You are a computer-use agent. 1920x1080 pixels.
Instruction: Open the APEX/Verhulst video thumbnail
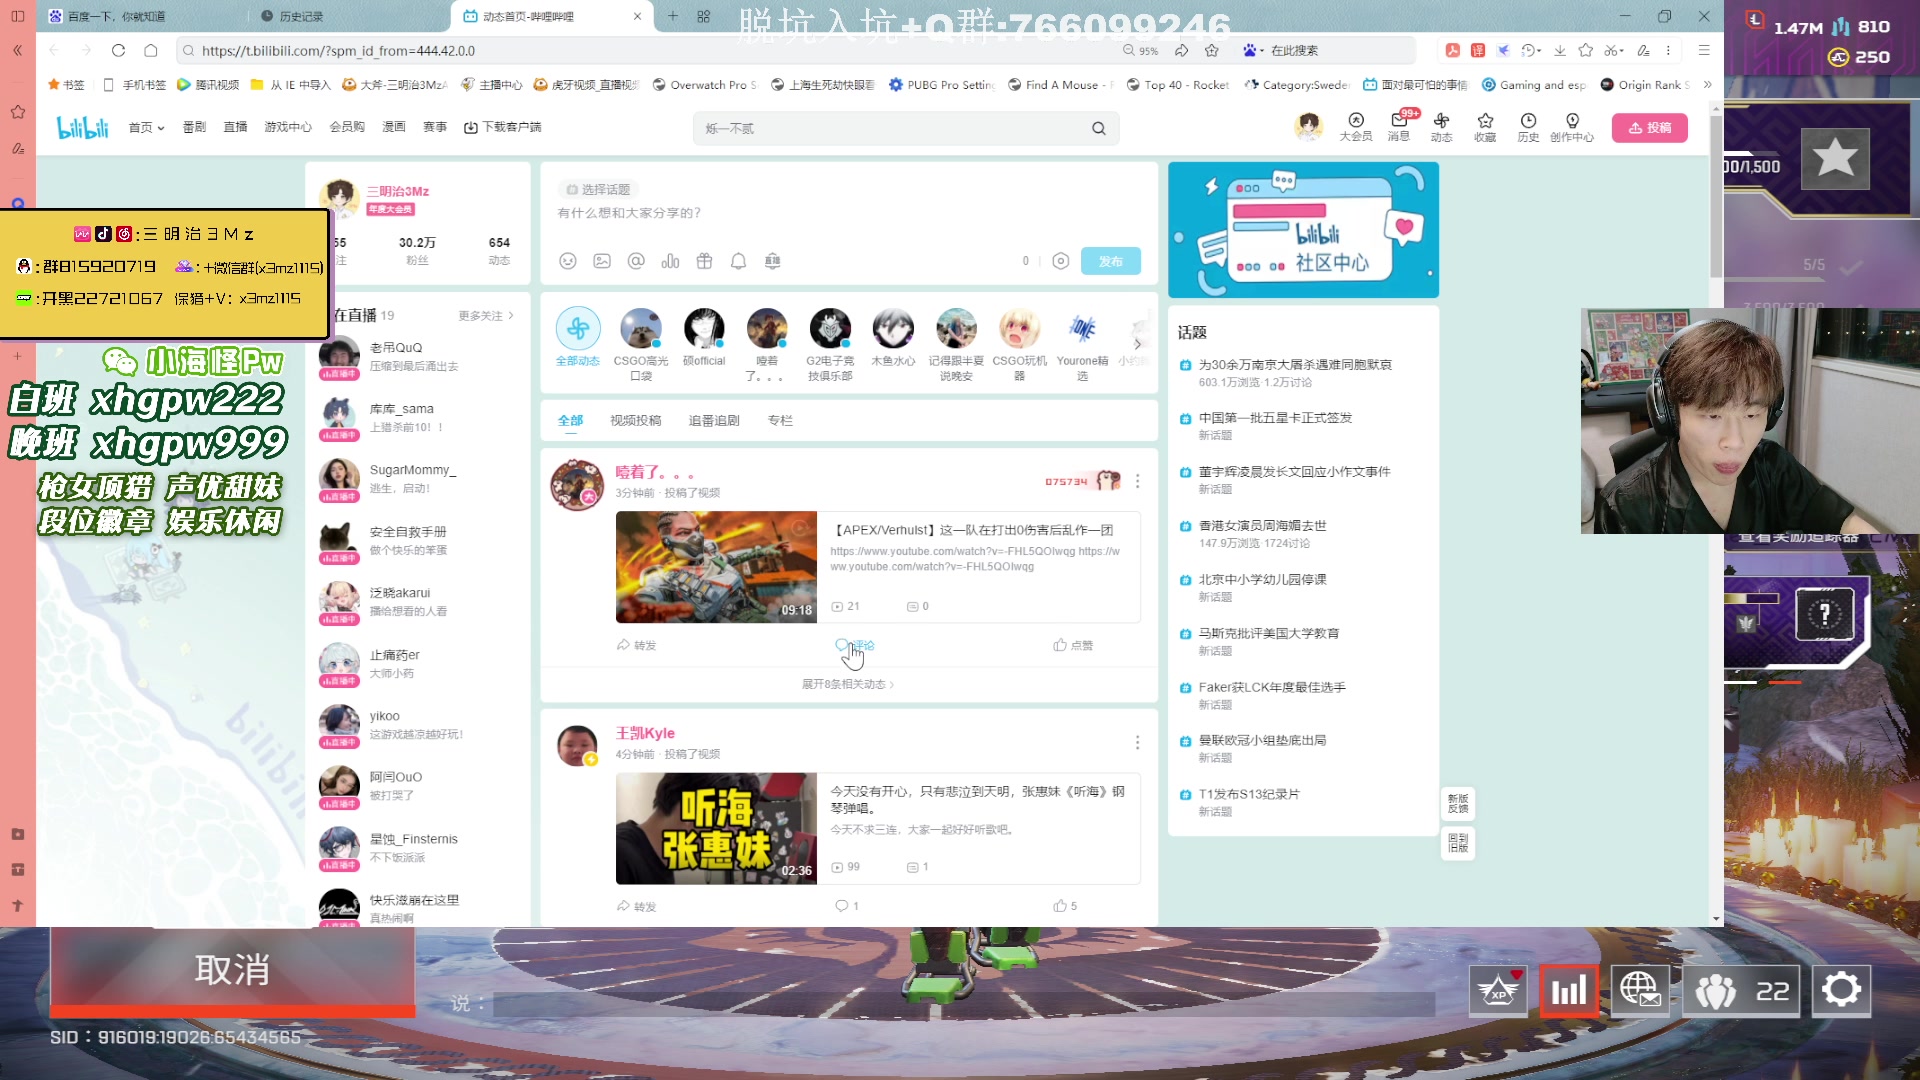(716, 567)
